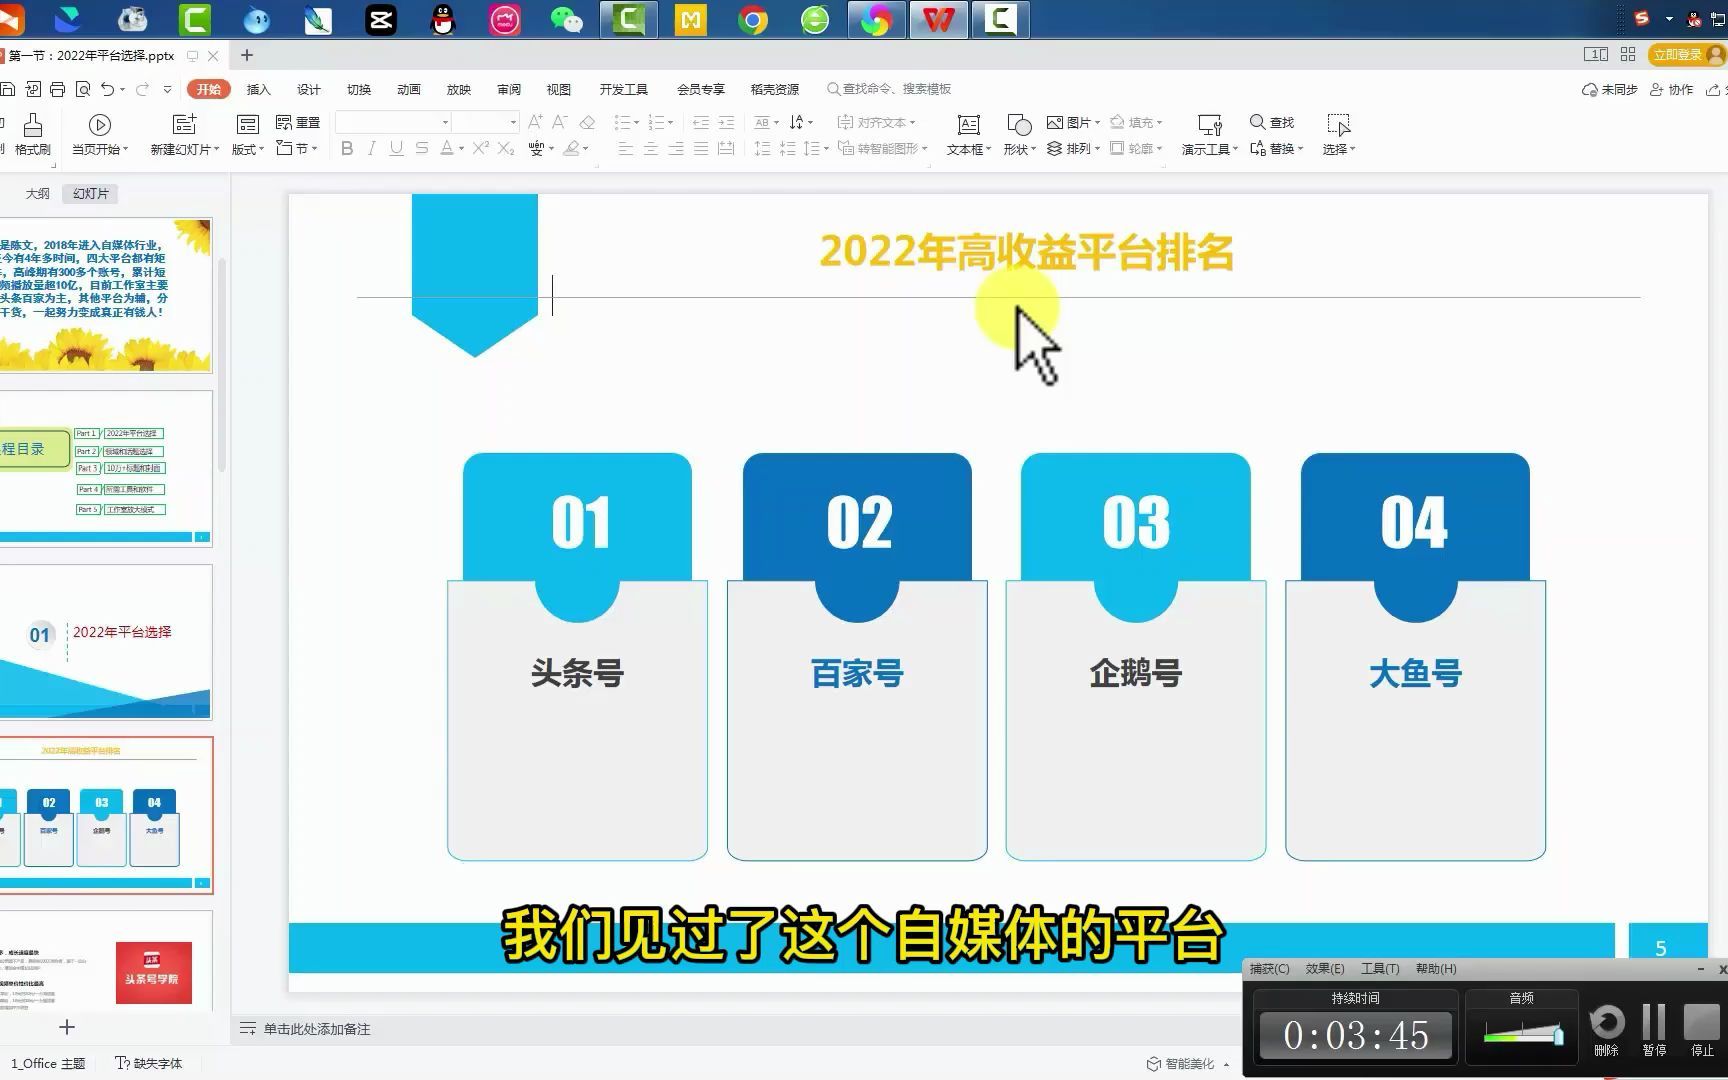The width and height of the screenshot is (1728, 1080).
Task: Click the Missing Fonts (缺失字体) button
Action: [x=148, y=1063]
